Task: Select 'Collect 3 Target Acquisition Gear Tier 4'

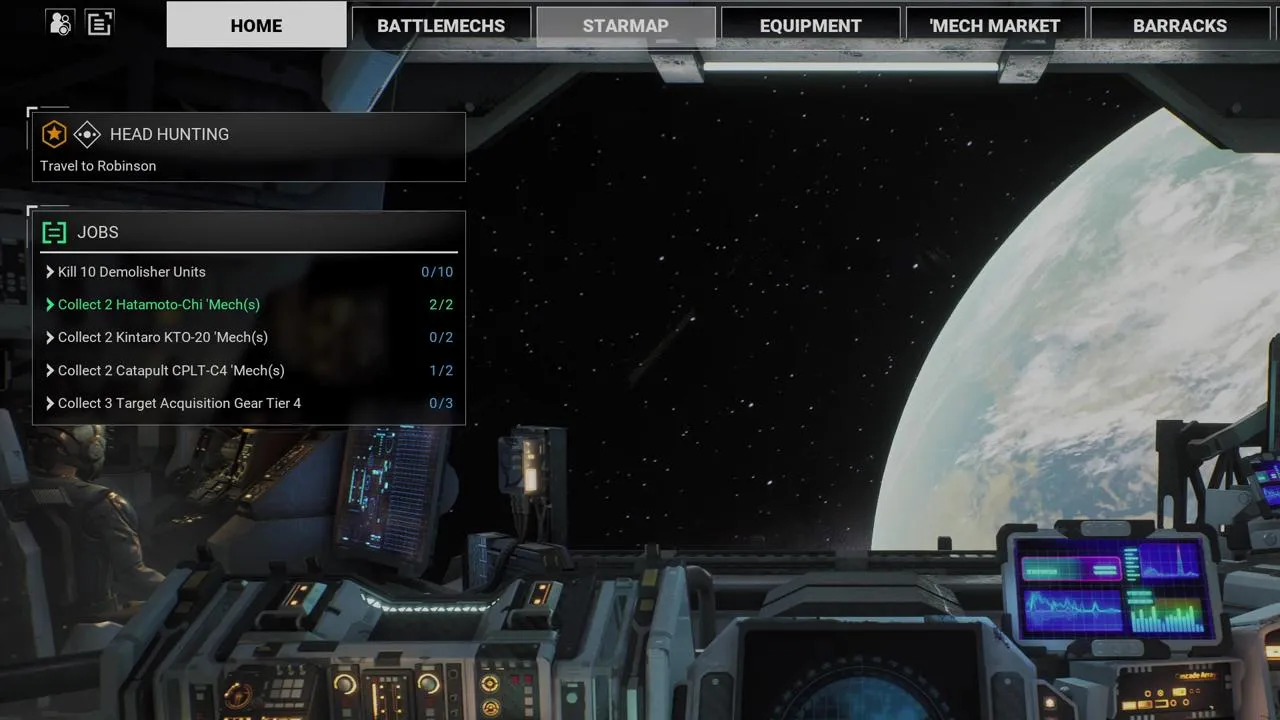Action: (179, 404)
